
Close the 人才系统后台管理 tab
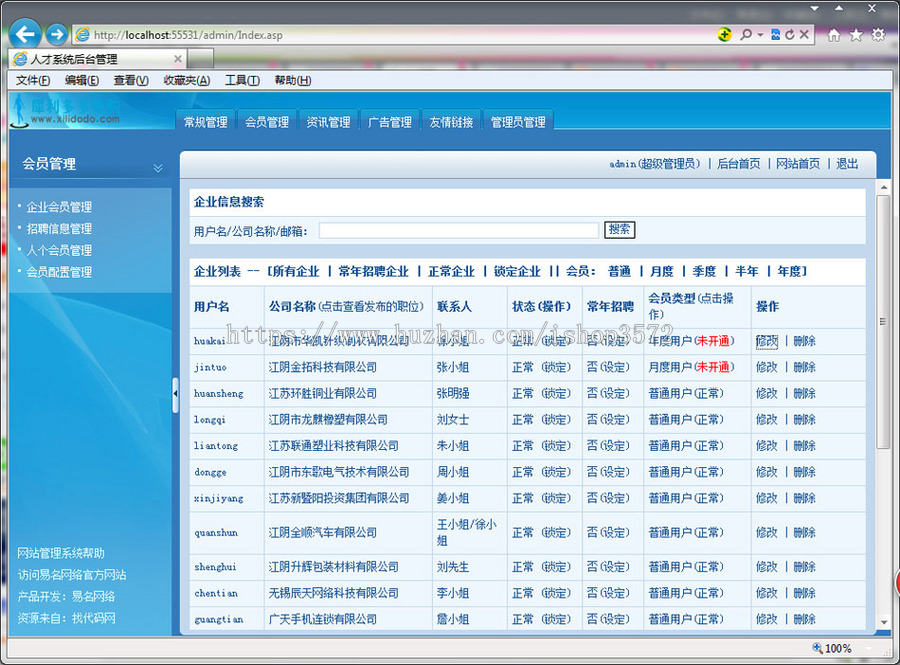(x=177, y=59)
